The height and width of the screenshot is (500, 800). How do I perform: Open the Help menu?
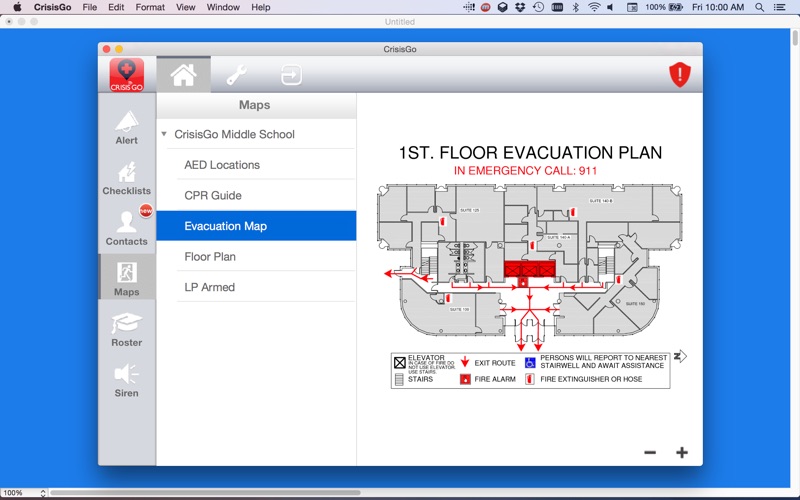click(x=261, y=7)
